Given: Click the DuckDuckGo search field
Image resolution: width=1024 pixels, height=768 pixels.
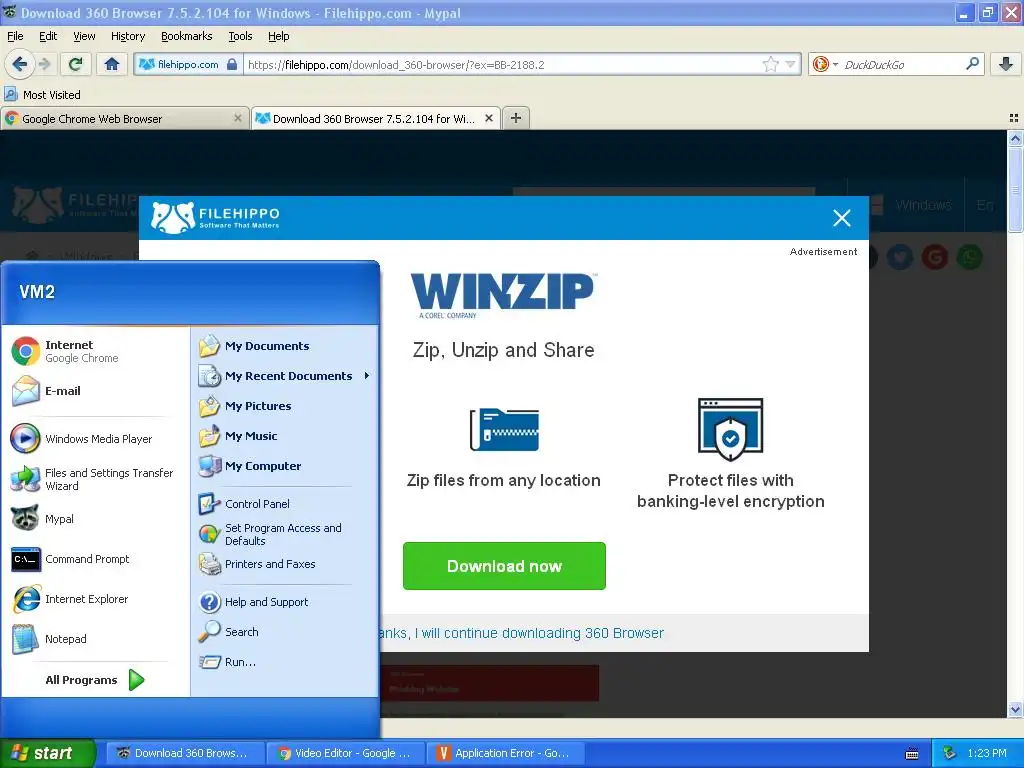Looking at the screenshot, I should coord(901,64).
